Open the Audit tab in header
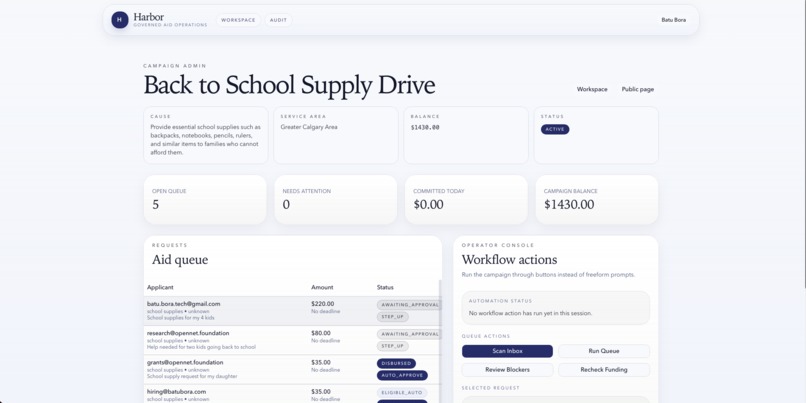The width and height of the screenshot is (806, 403). (x=278, y=20)
